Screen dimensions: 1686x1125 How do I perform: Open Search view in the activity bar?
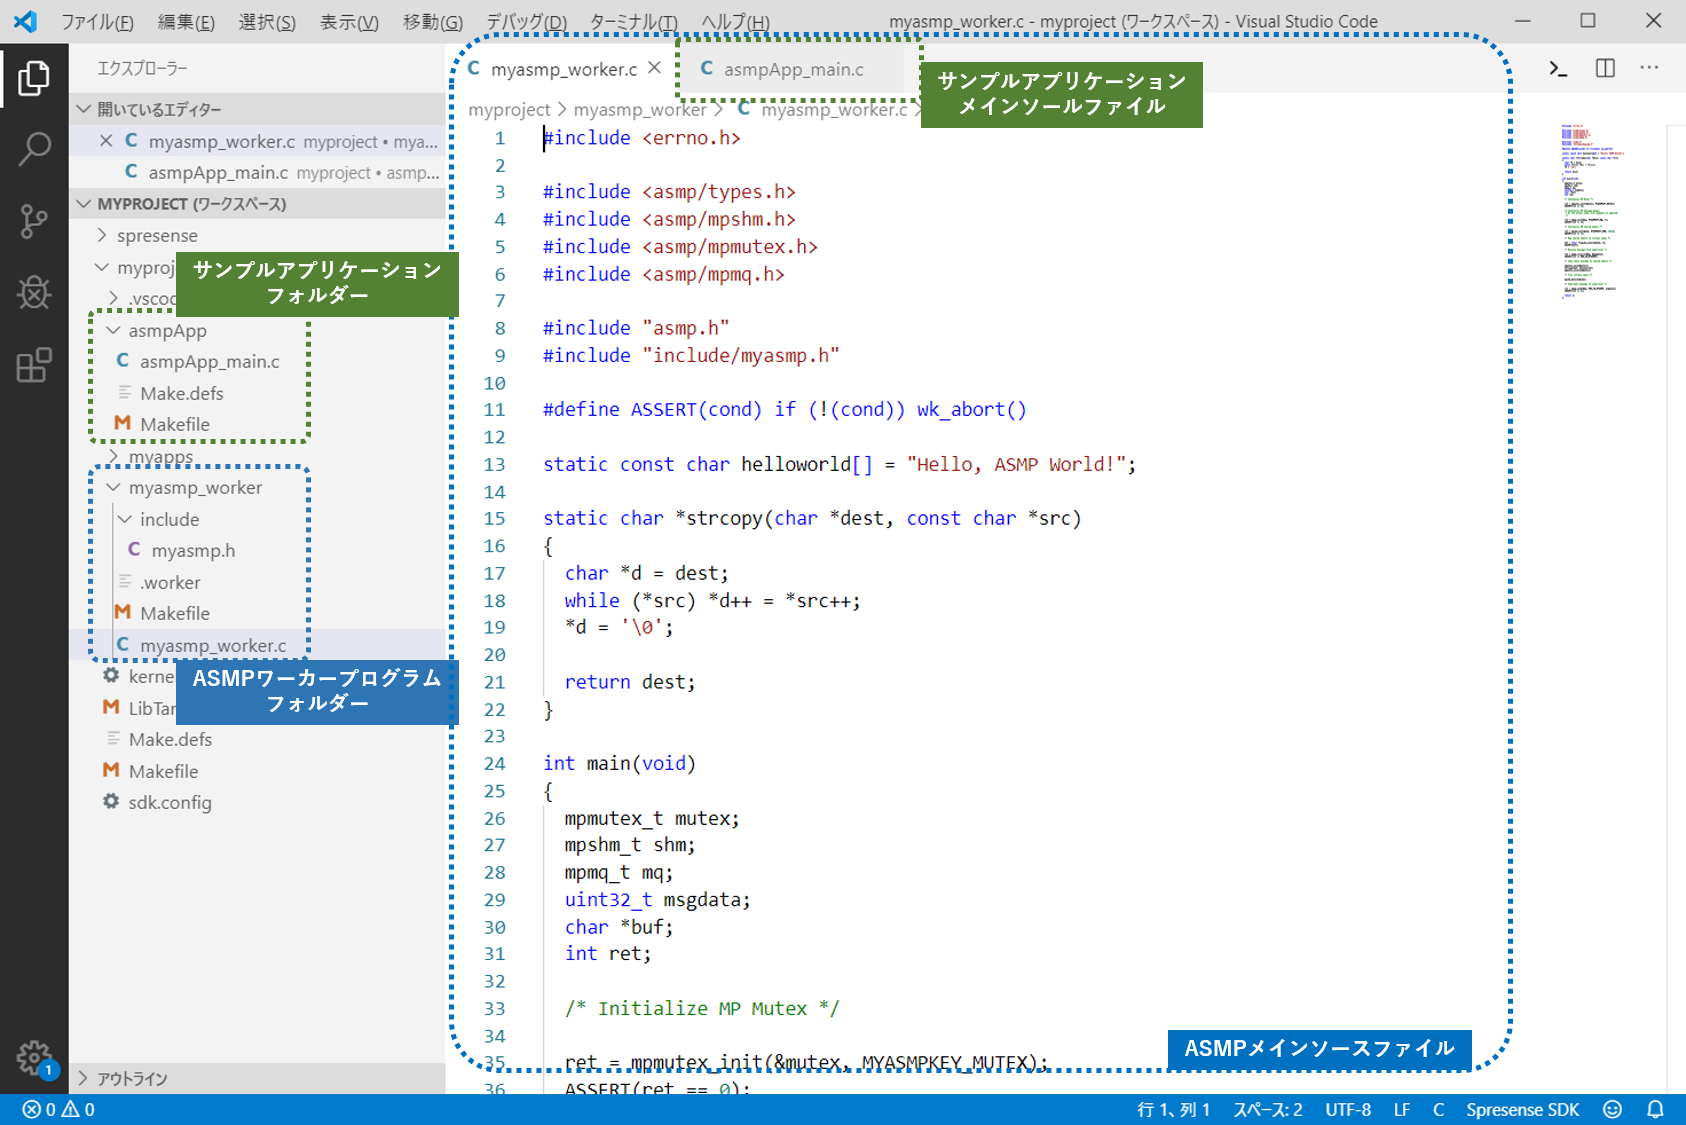point(34,148)
